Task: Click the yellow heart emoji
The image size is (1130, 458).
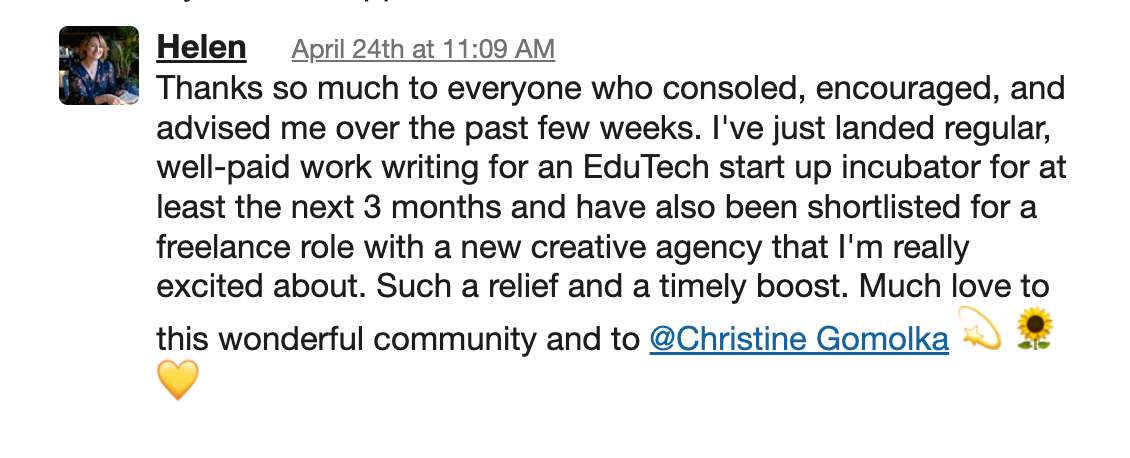Action: click(177, 380)
